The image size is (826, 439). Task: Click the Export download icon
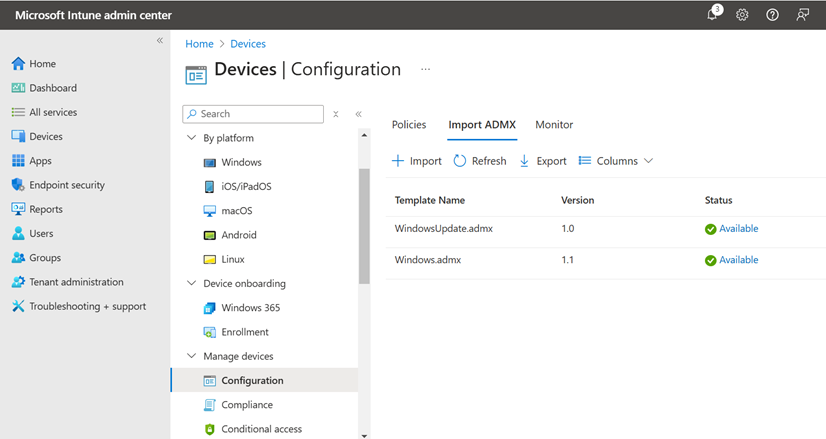click(x=525, y=161)
